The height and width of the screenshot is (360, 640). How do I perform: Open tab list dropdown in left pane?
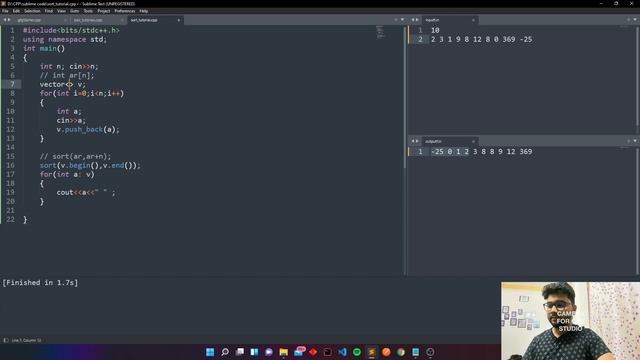402,20
